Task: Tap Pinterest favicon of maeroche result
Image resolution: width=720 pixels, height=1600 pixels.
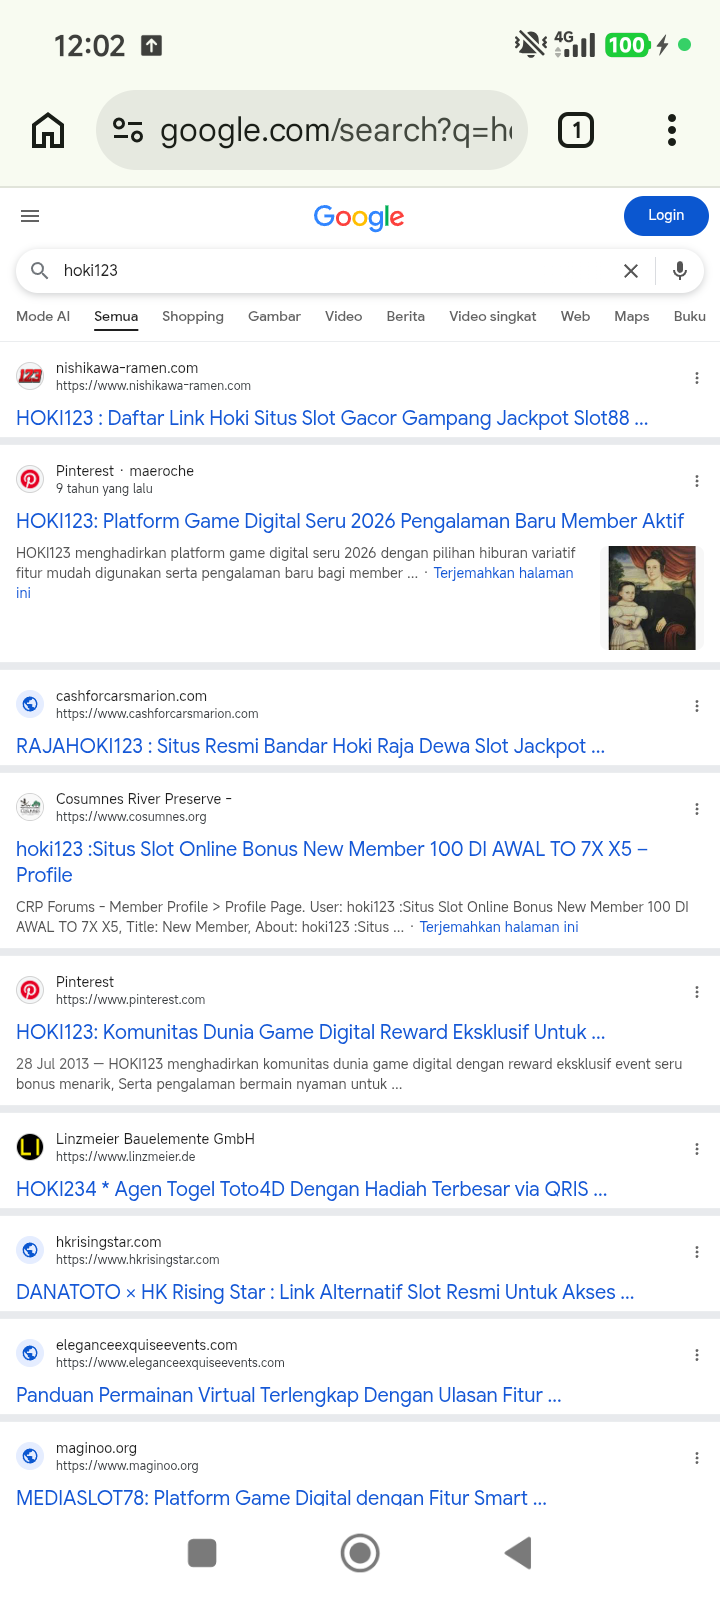Action: [30, 479]
